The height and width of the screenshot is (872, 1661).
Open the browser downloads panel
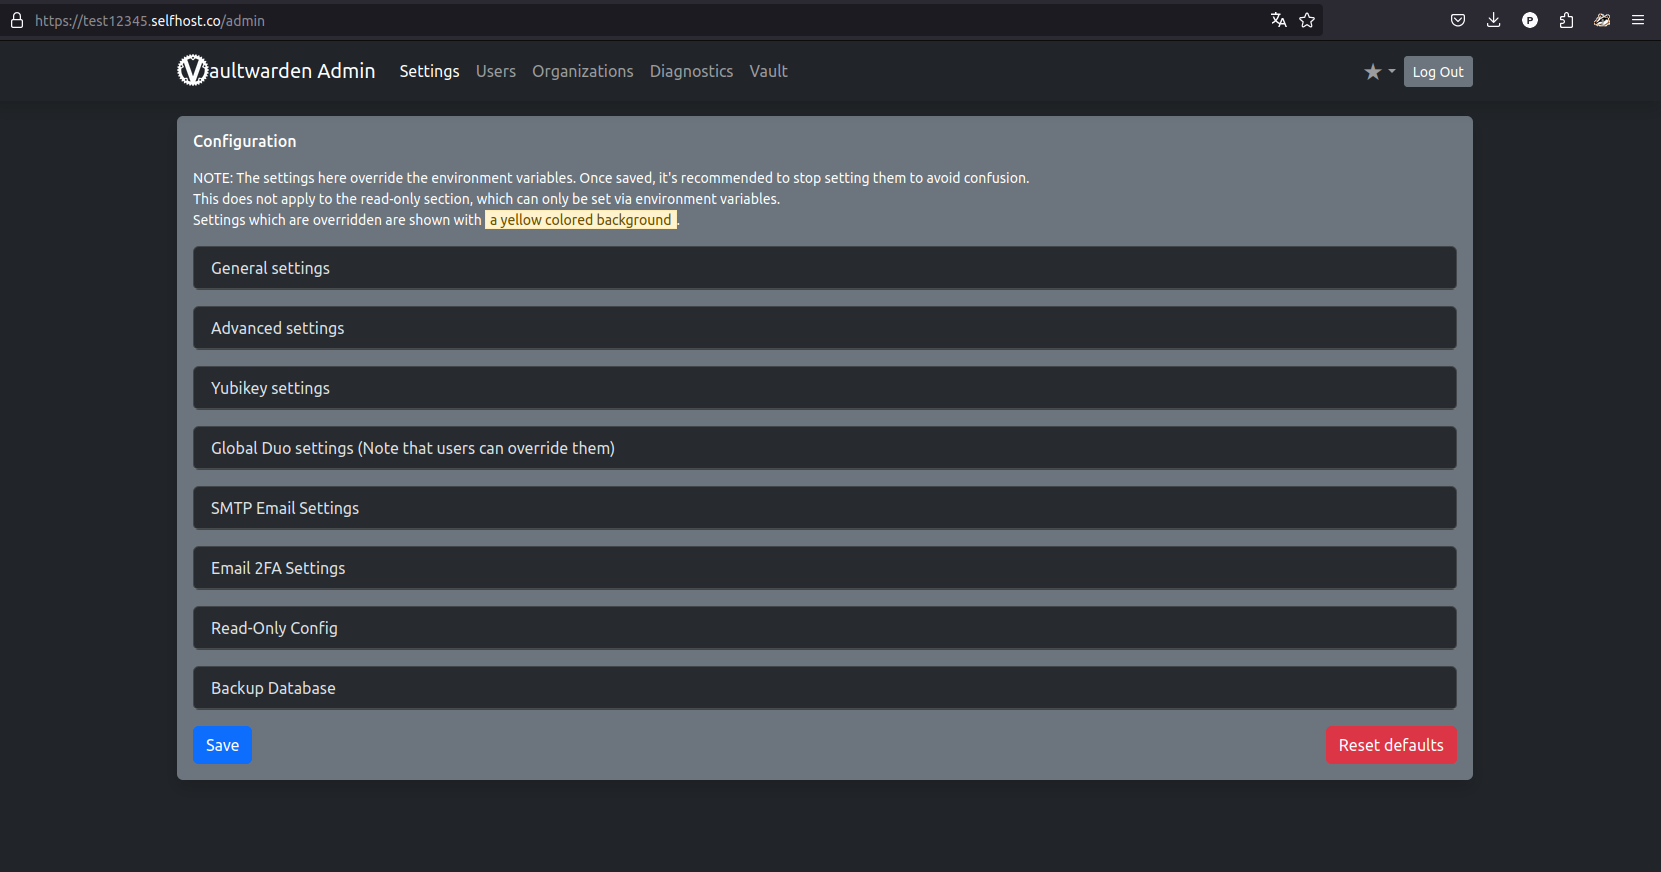pyautogui.click(x=1494, y=20)
